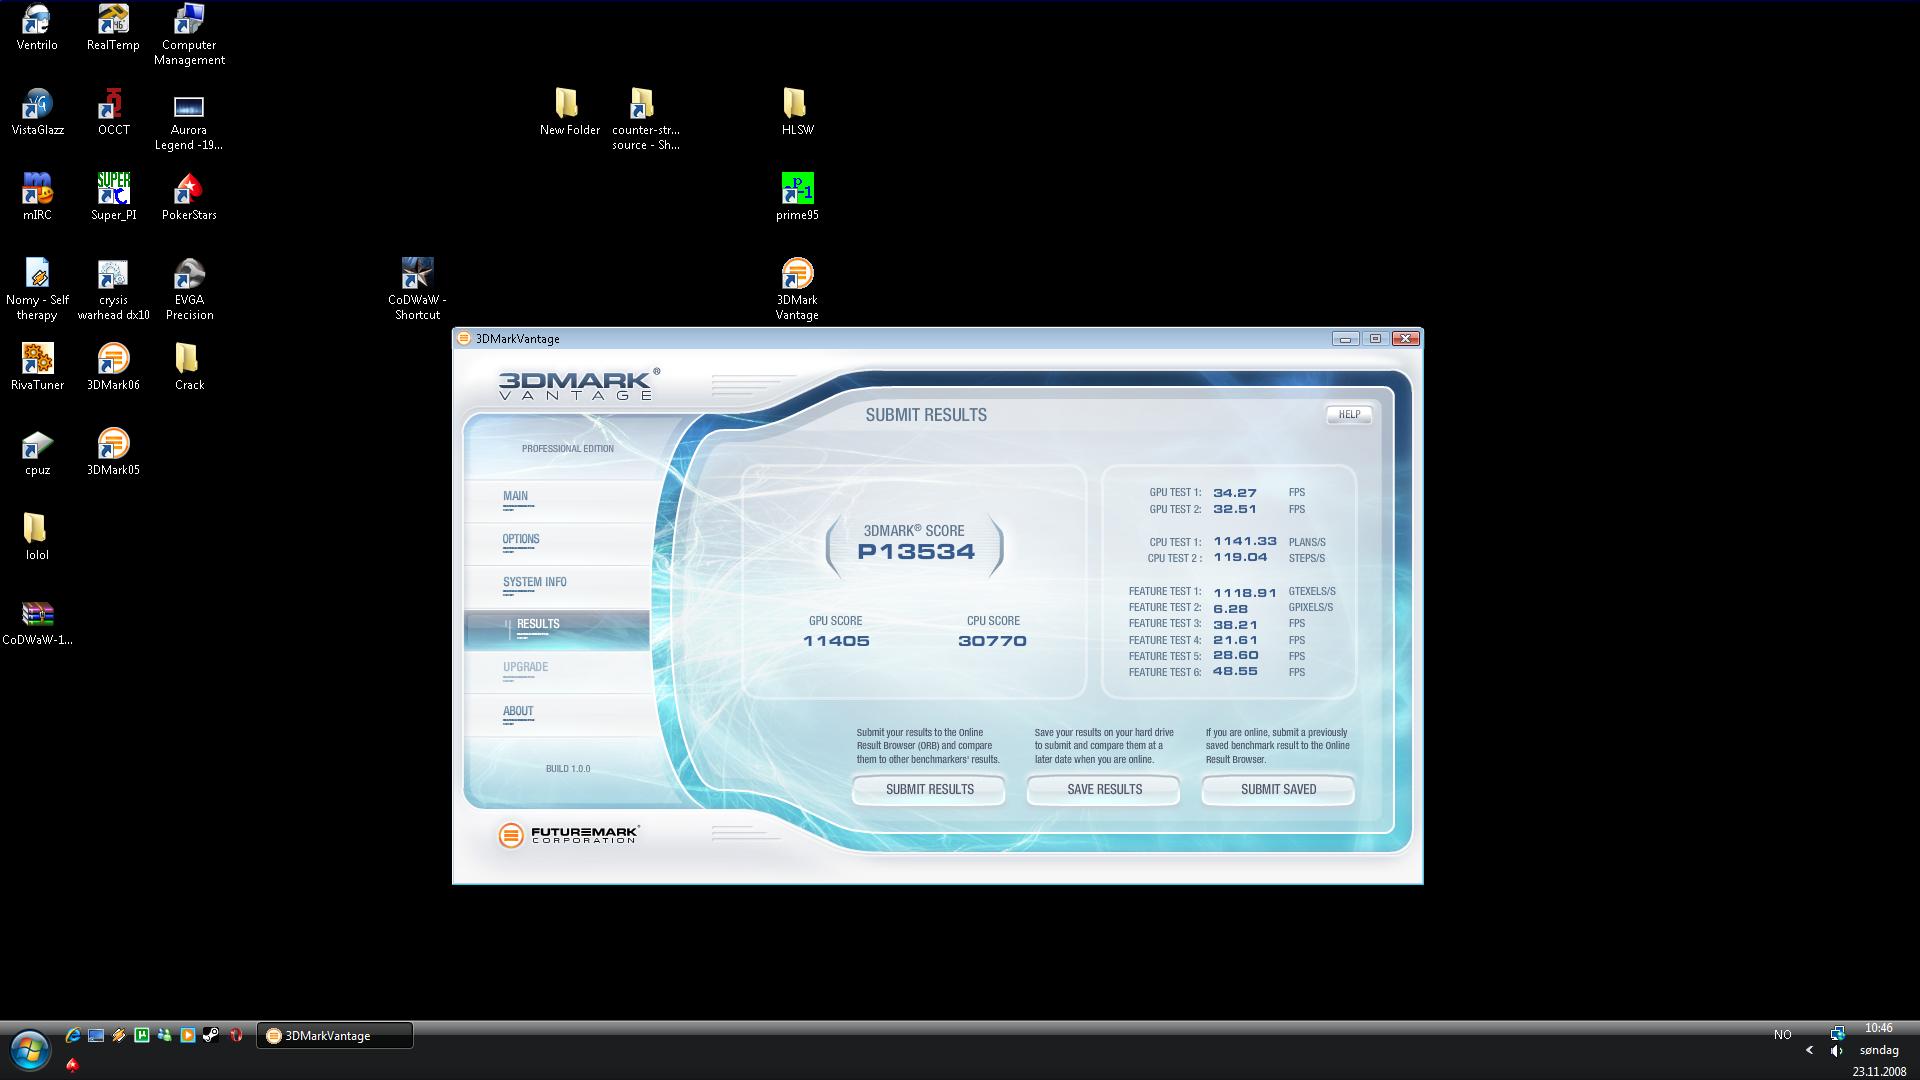
Task: Click the Futuremark Corporation logo
Action: [569, 835]
